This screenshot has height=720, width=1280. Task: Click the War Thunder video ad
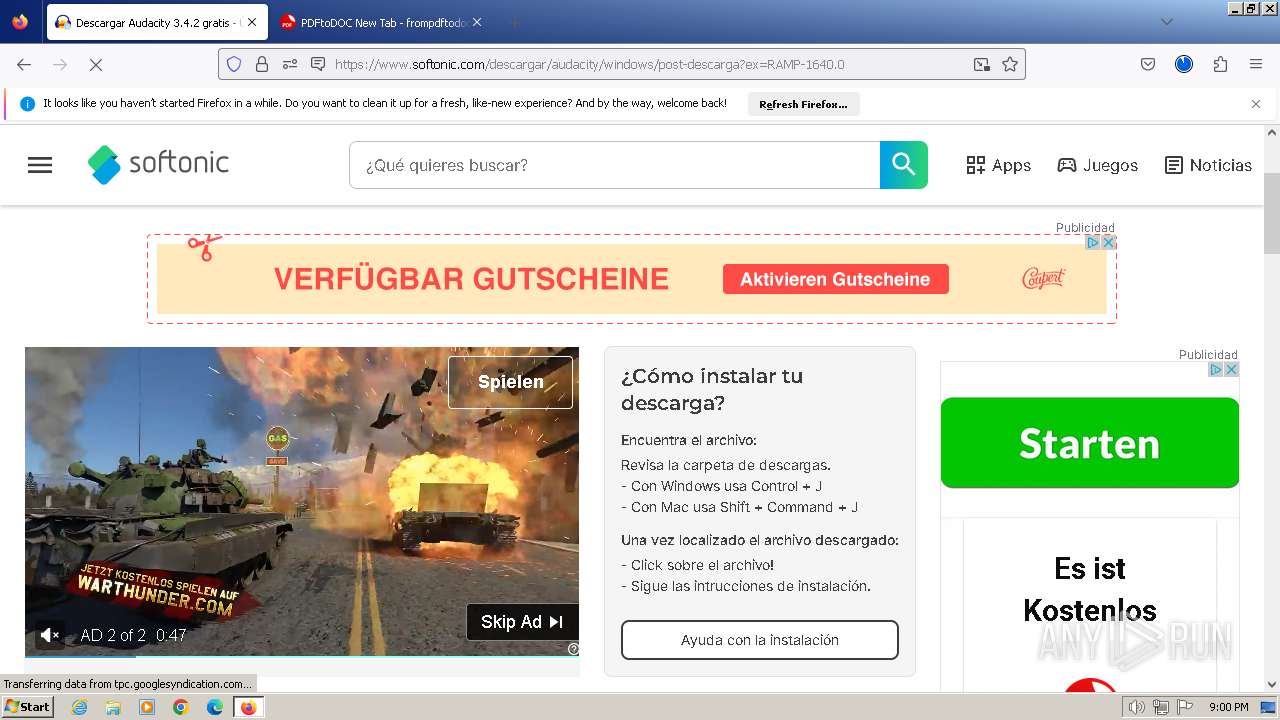pos(302,500)
